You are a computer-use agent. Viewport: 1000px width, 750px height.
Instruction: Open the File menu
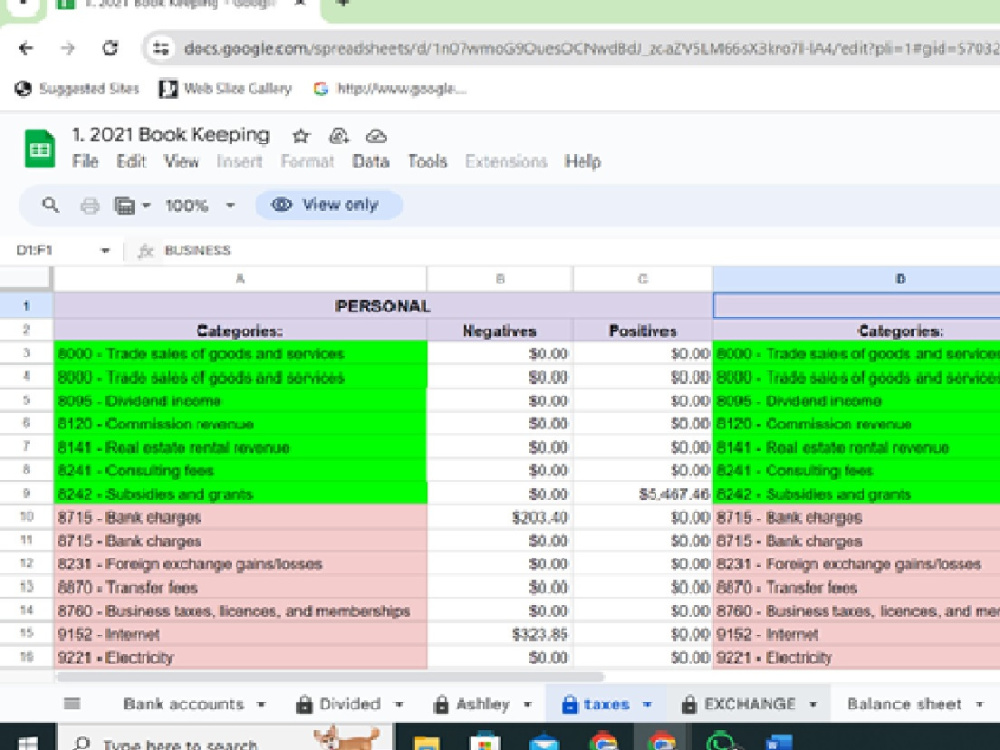(85, 161)
